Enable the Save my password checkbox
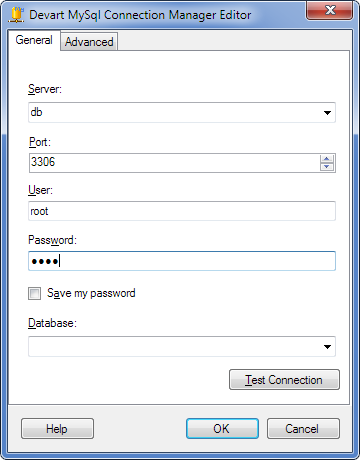Screen dimensions: 360x460 pyautogui.click(x=35, y=294)
